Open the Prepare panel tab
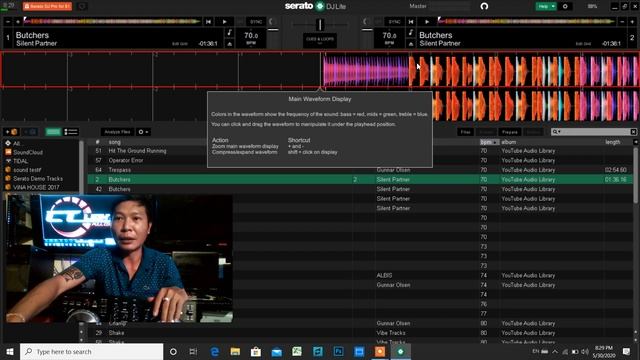Viewport: 640px width, 360px height. pos(510,132)
